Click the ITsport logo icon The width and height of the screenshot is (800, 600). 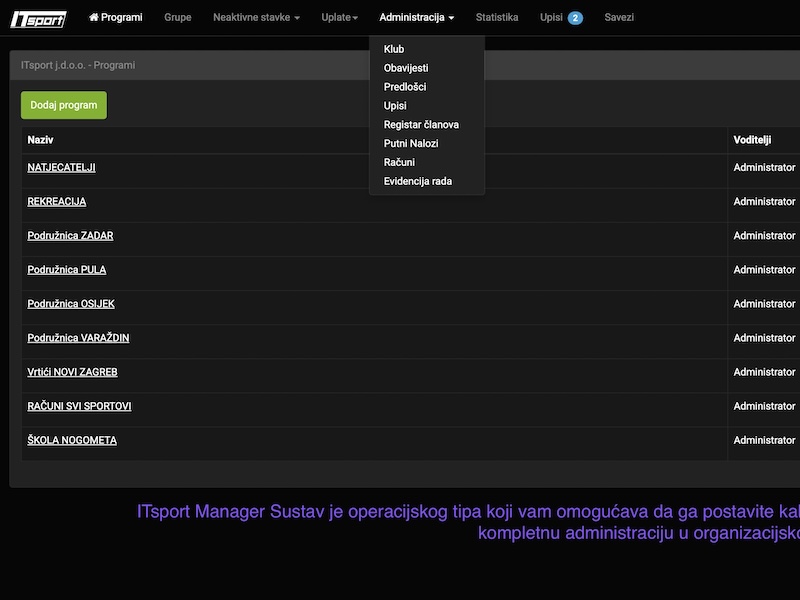point(38,18)
